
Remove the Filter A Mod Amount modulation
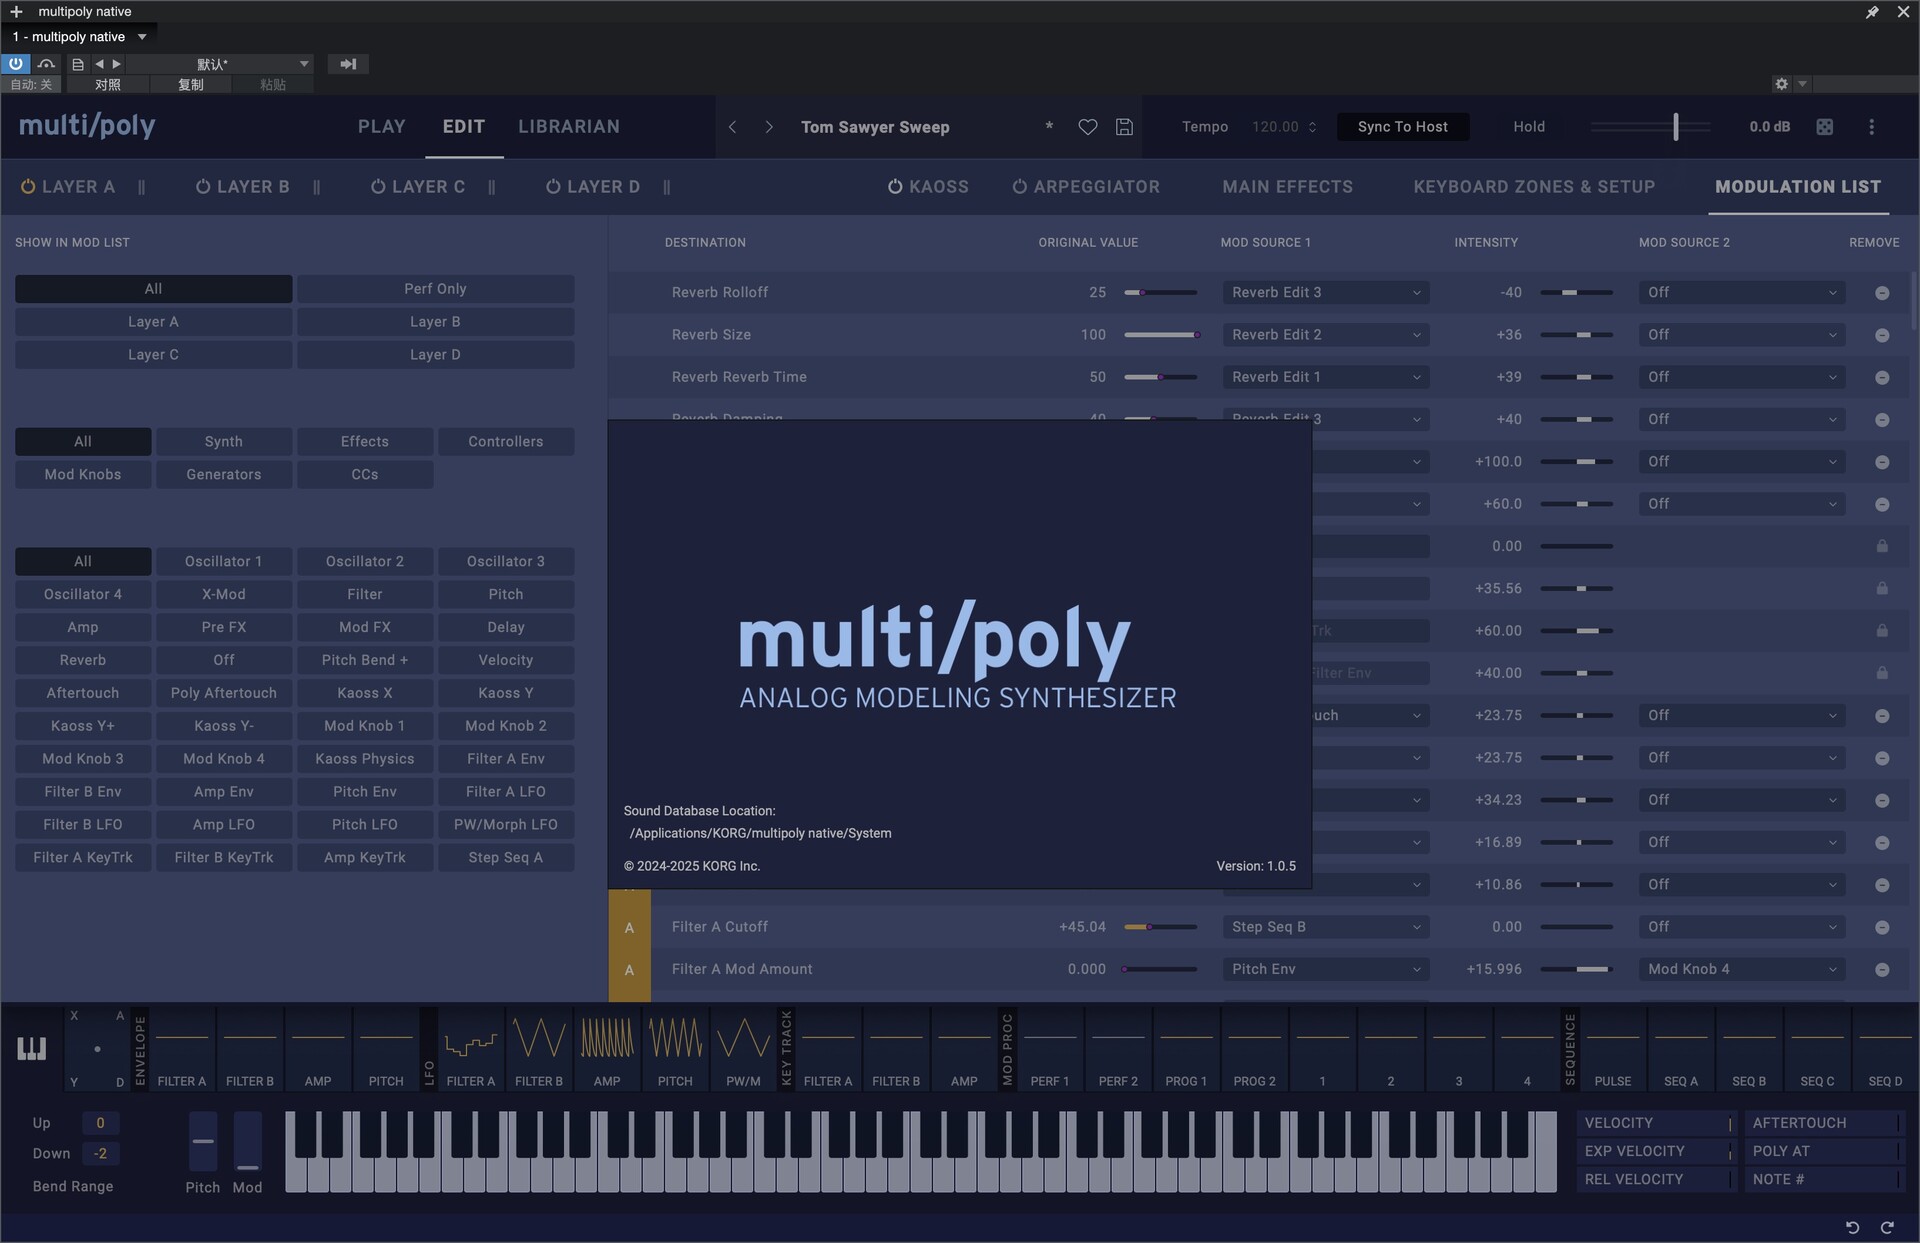point(1882,970)
